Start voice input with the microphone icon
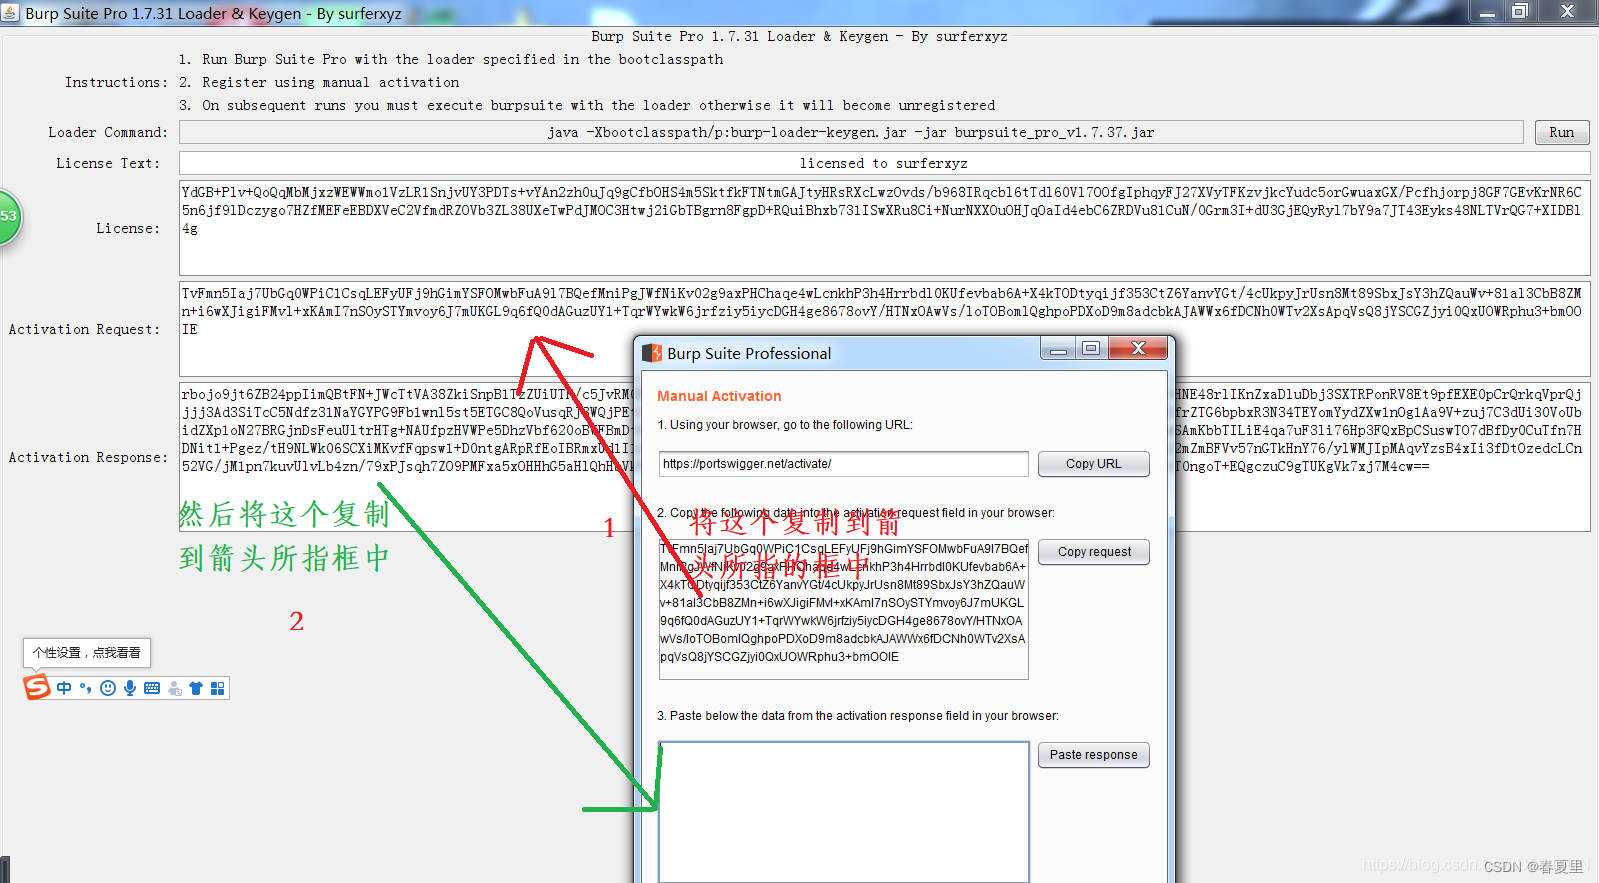Screen dimensions: 1599x883 tap(130, 688)
